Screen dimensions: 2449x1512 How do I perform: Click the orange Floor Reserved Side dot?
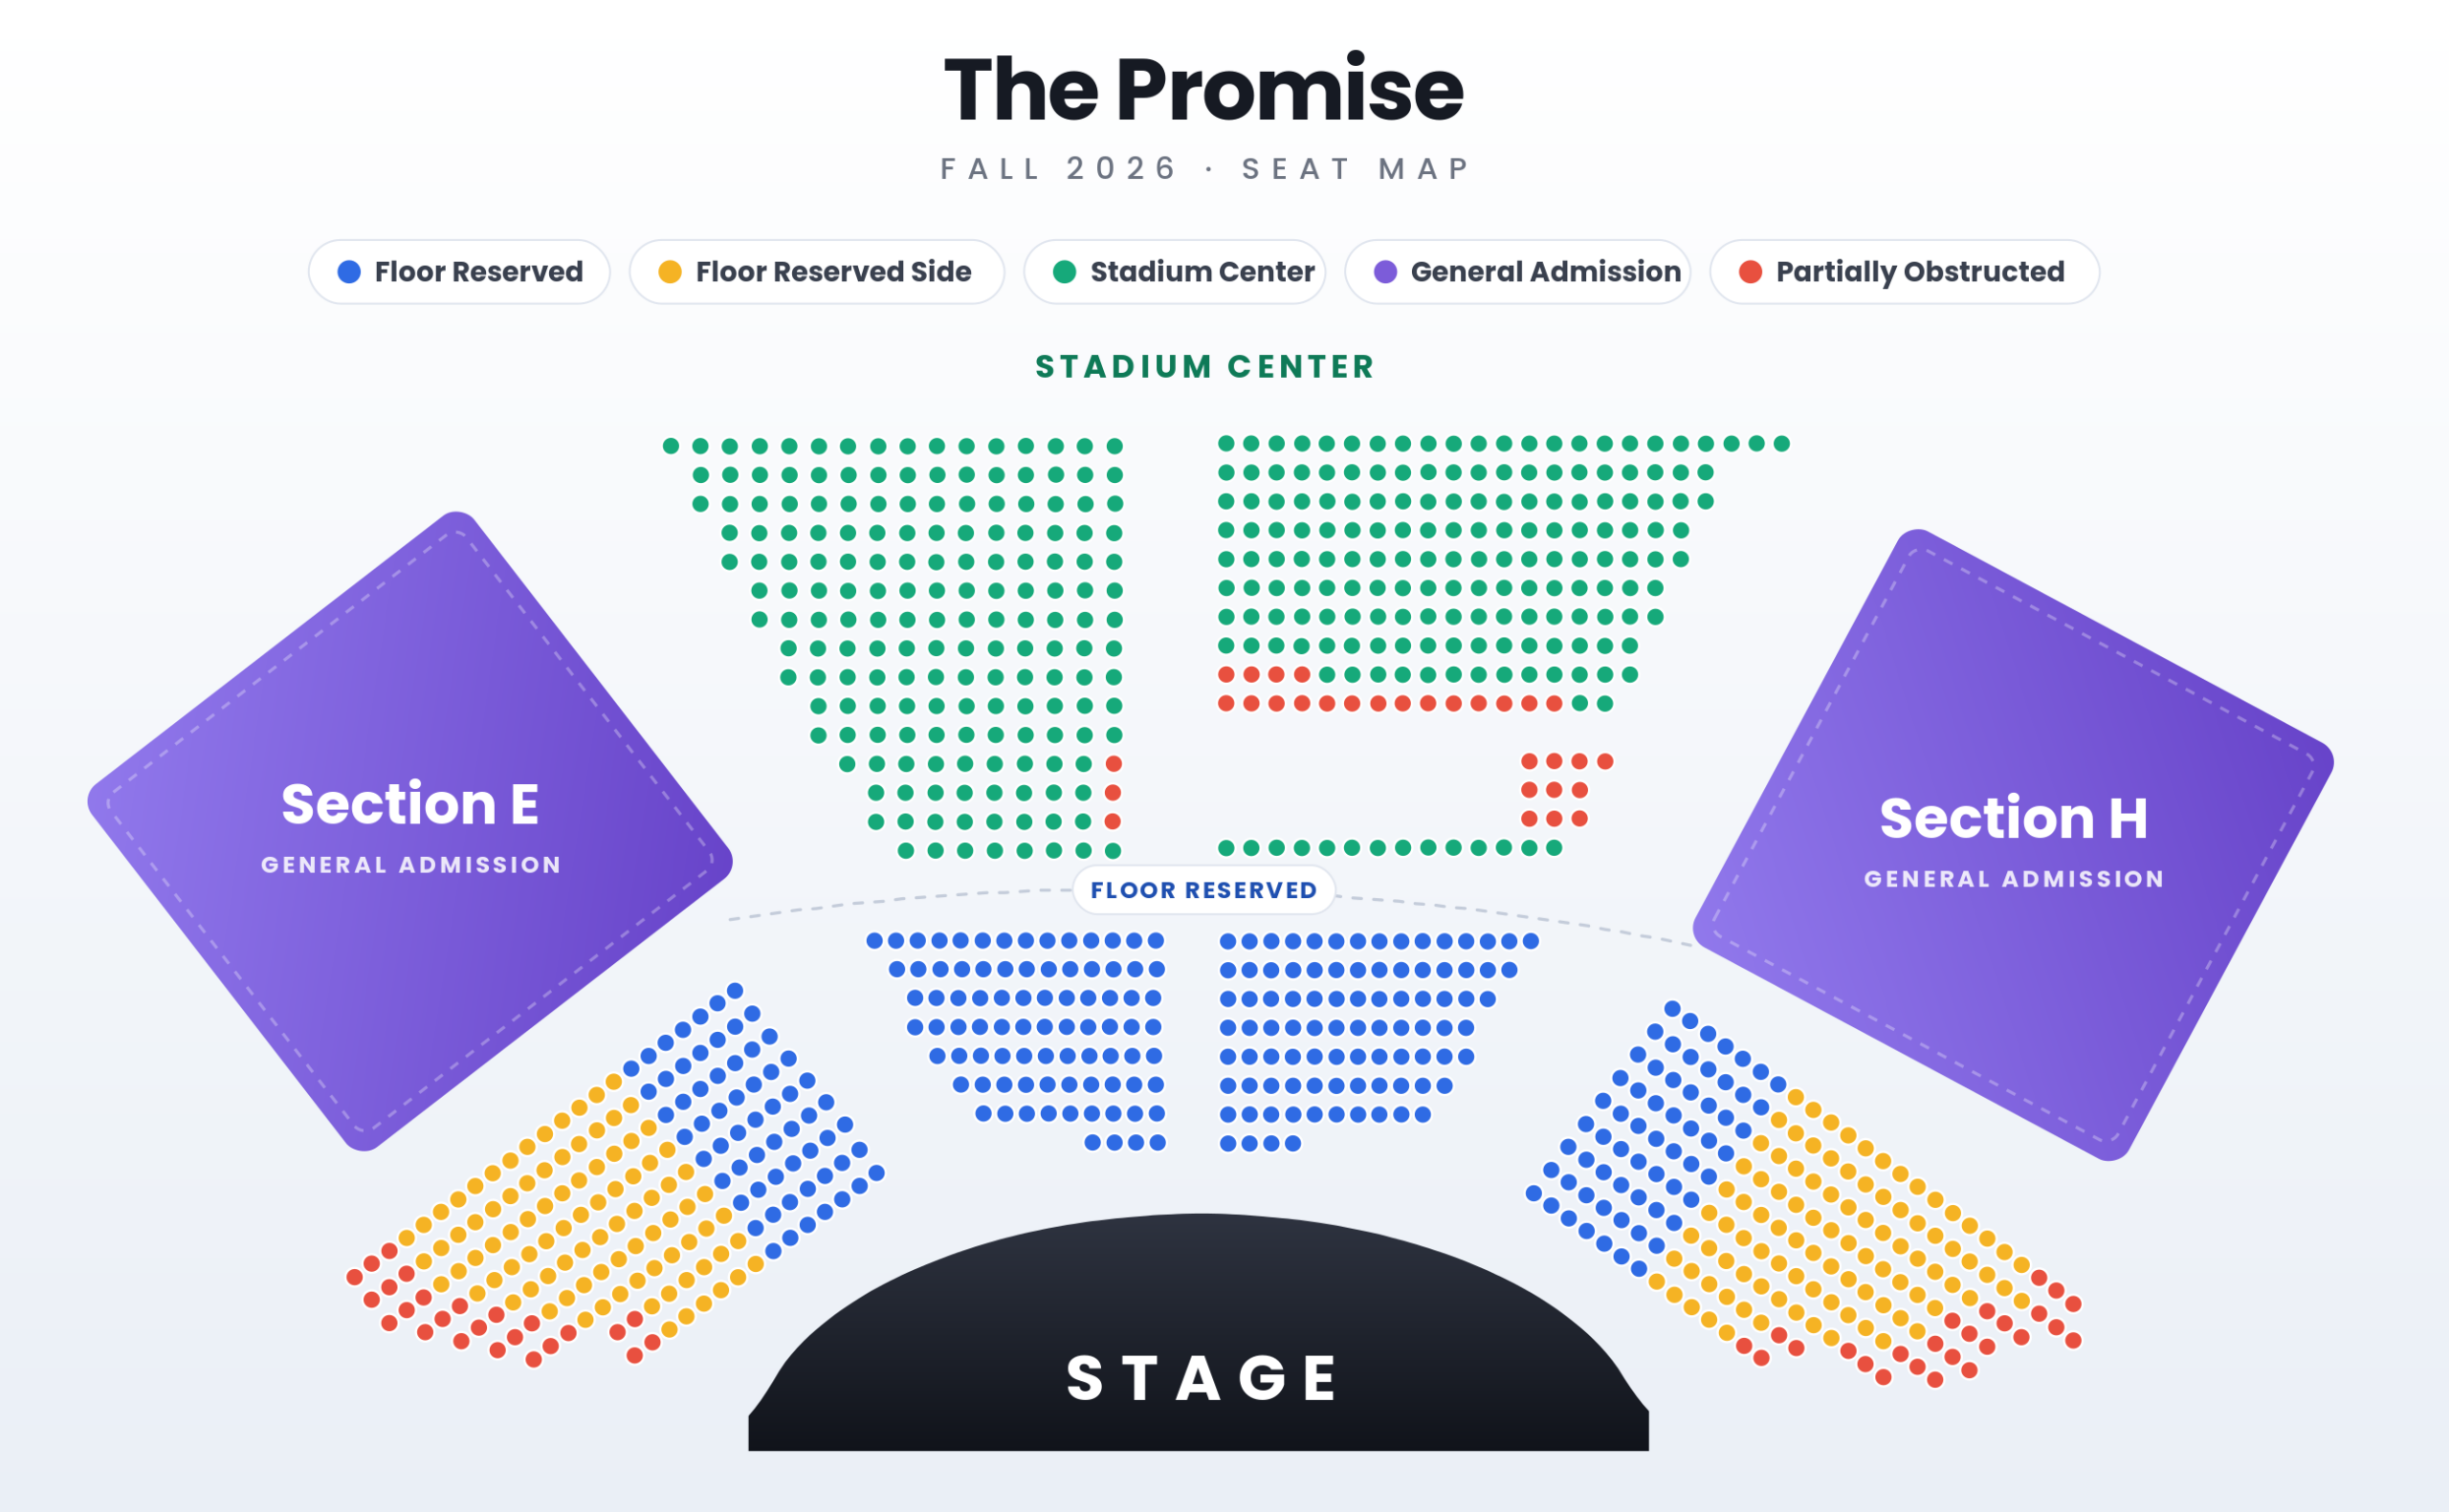click(670, 272)
